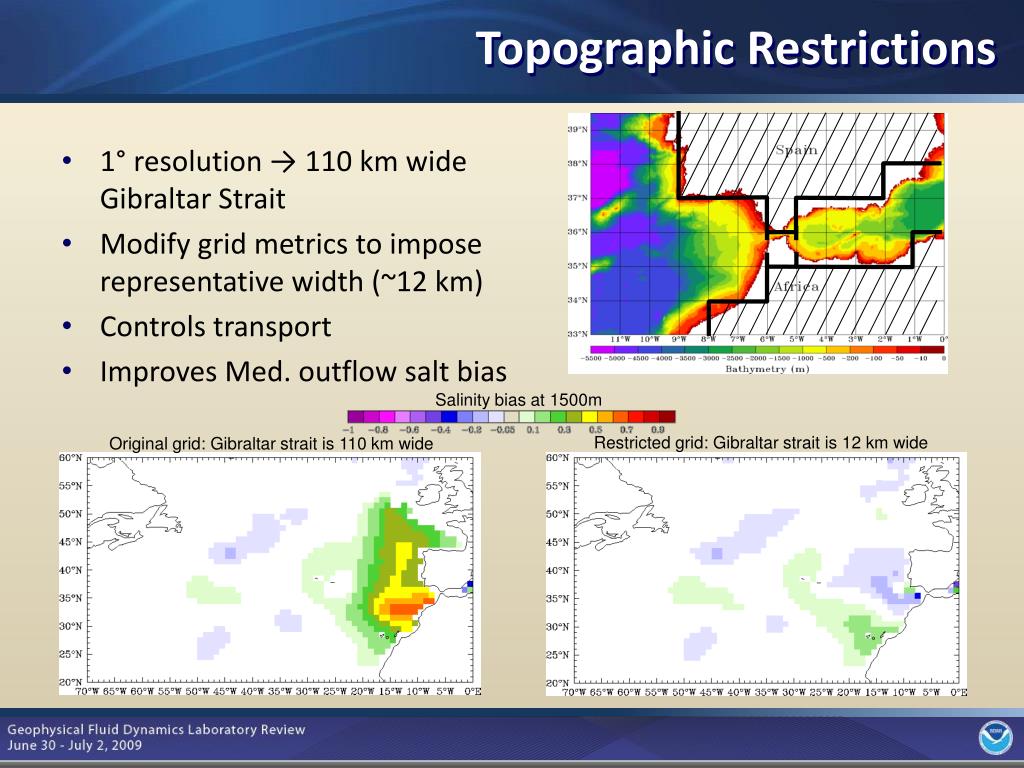Viewport: 1024px width, 768px height.
Task: Click the 'Modify grid metrics to impose' bullet
Action: [291, 244]
